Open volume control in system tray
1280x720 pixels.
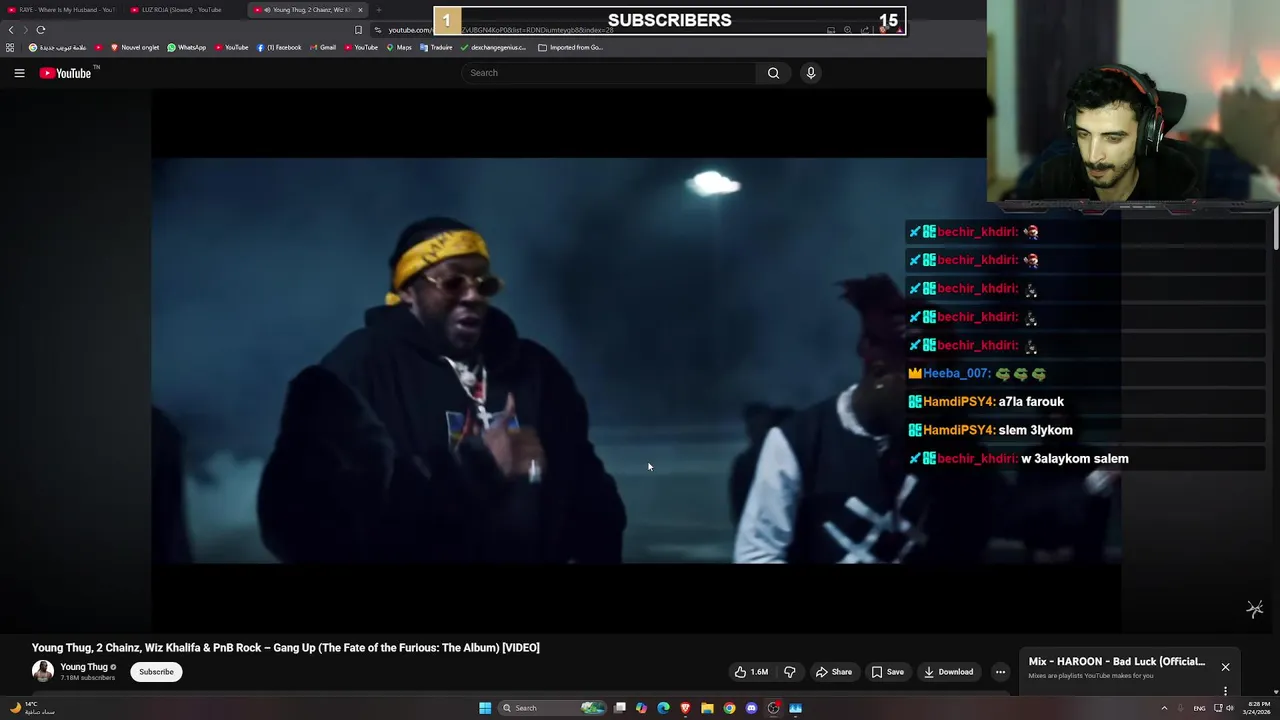click(x=1230, y=708)
